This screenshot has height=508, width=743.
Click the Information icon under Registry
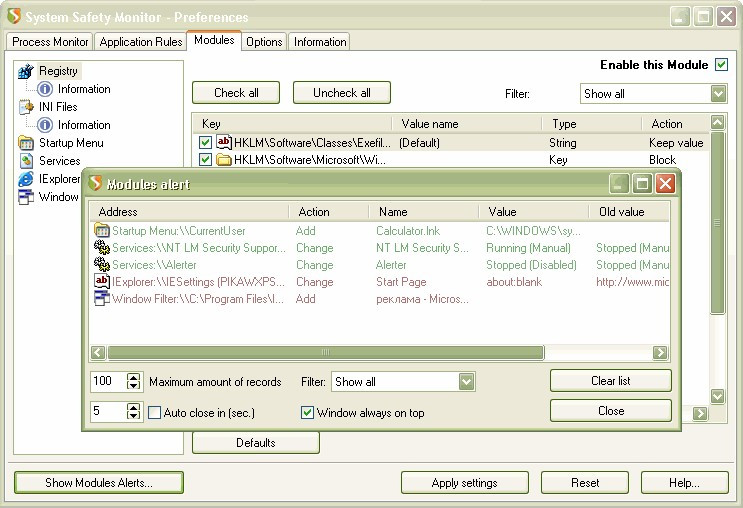coord(45,89)
